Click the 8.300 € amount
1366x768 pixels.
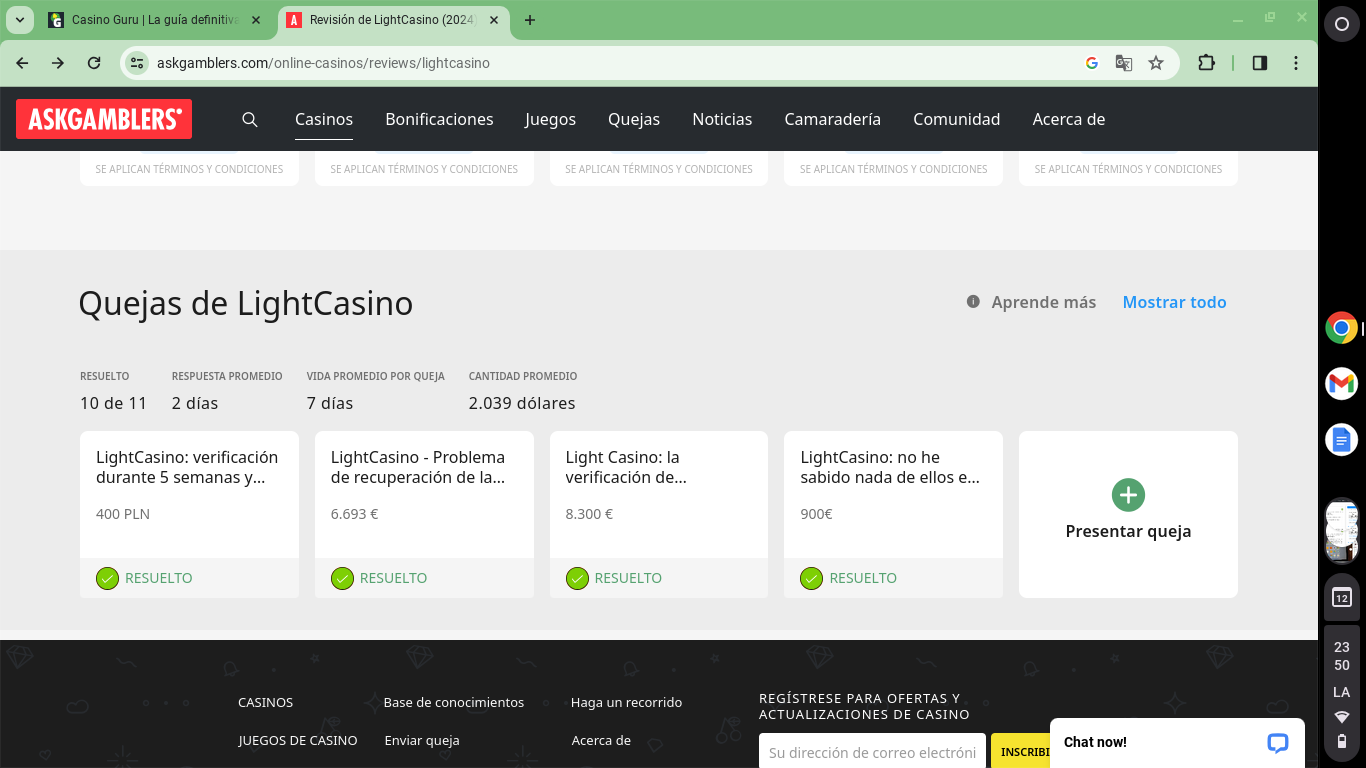tap(589, 514)
